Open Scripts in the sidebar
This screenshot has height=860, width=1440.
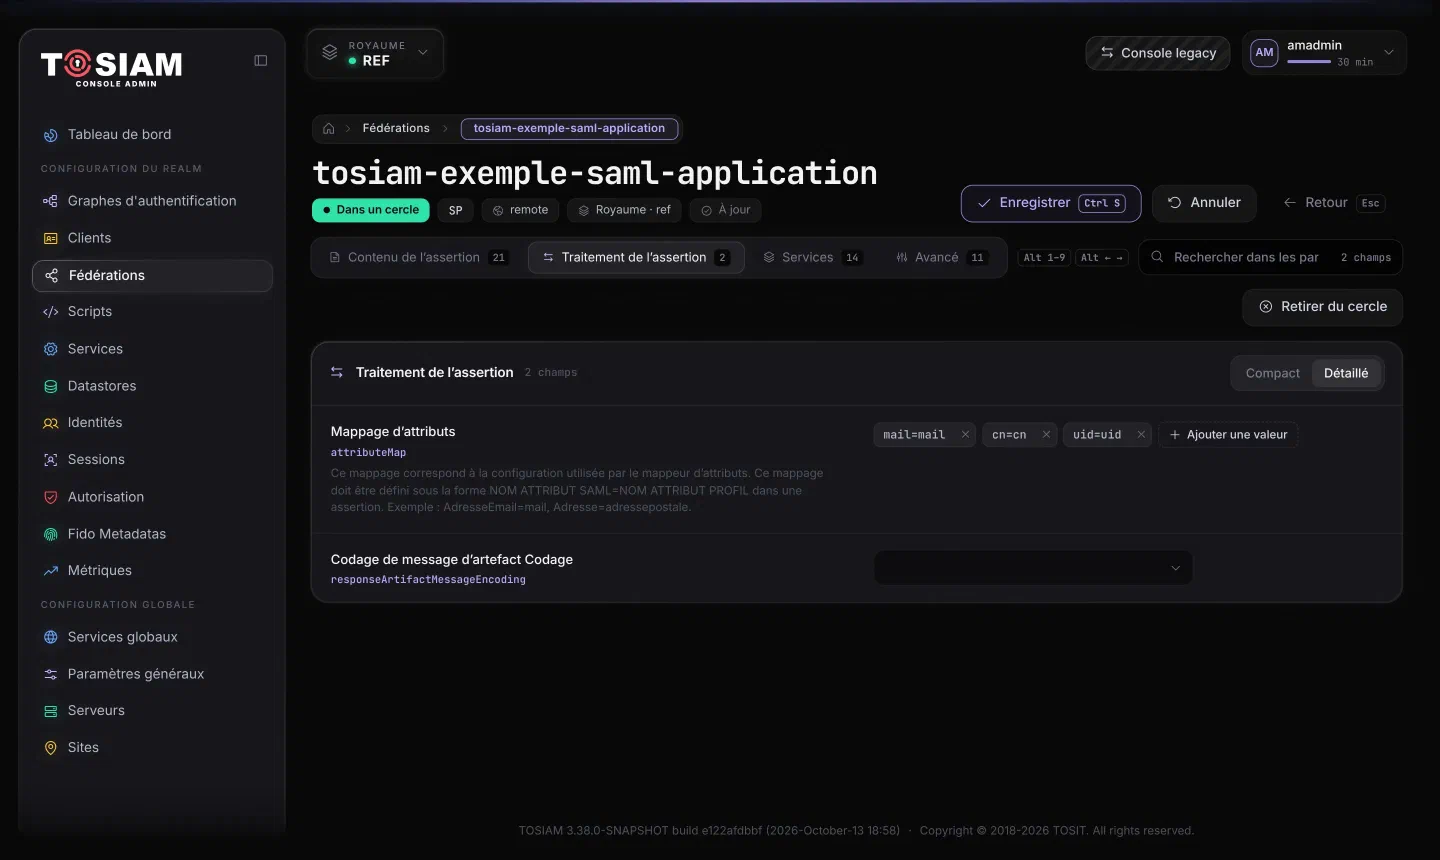[x=152, y=312]
